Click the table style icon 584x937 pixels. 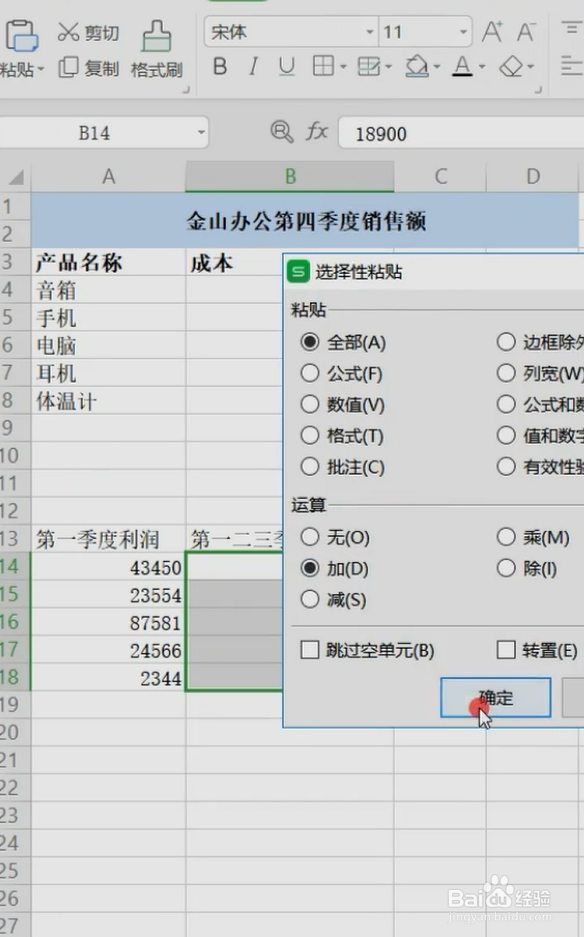369,66
